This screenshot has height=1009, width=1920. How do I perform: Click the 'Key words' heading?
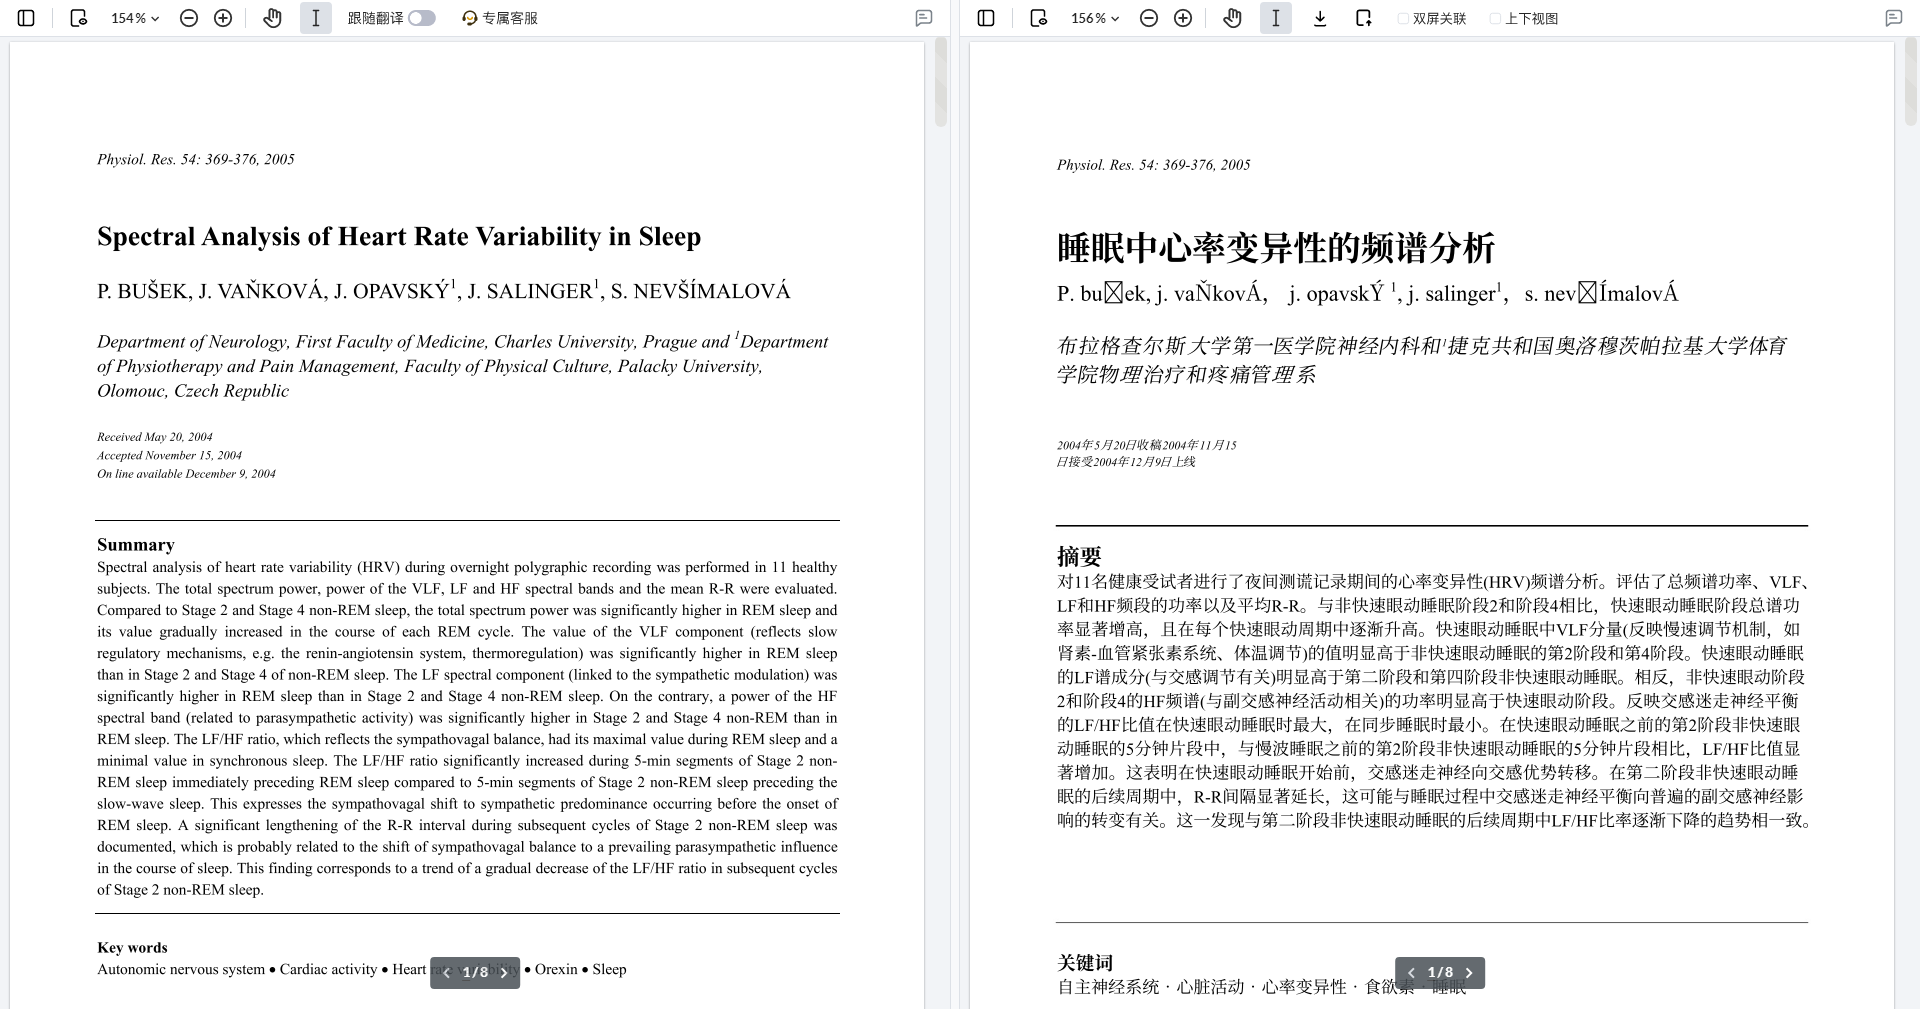click(x=132, y=948)
